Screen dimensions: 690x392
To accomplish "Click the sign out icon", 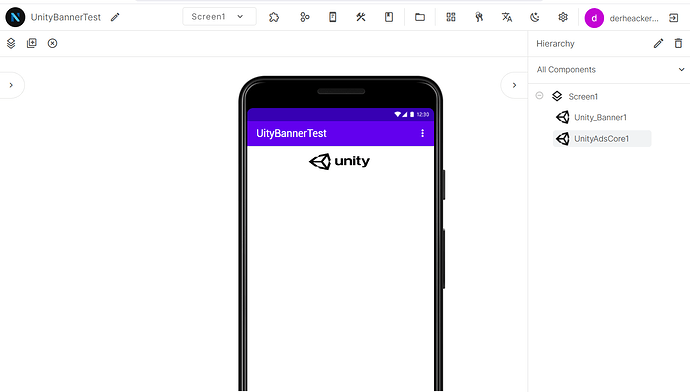I will pos(673,18).
